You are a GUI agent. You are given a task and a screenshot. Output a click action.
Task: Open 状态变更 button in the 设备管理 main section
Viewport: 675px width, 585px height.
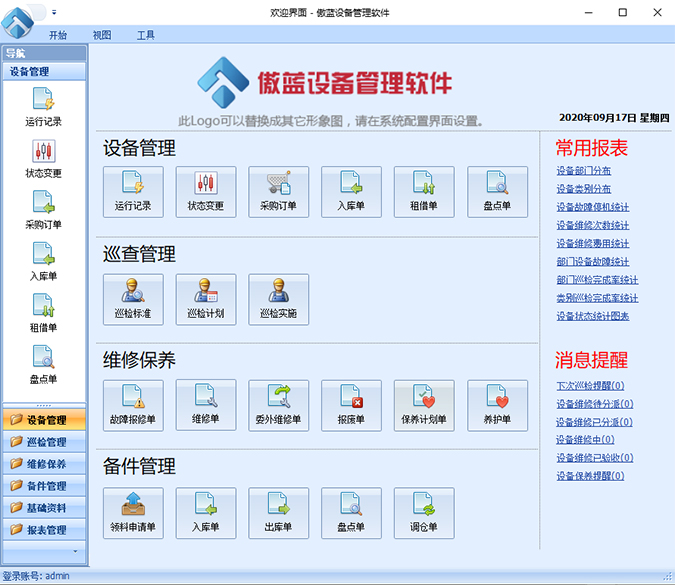(x=206, y=192)
